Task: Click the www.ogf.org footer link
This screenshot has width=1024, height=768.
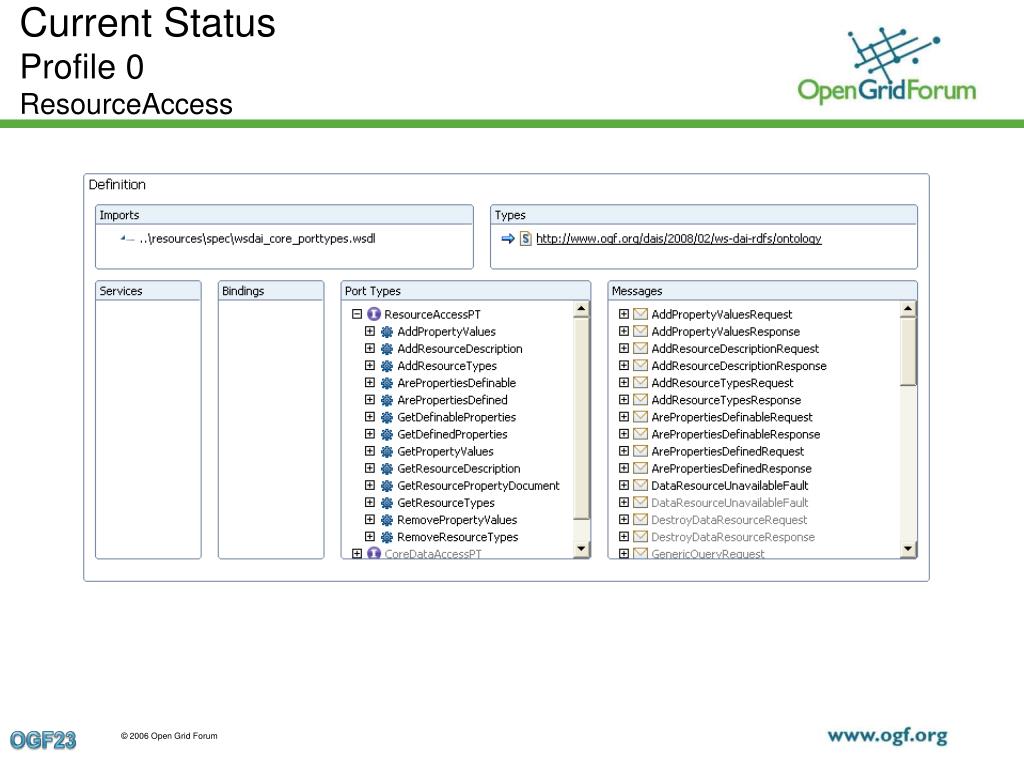Action: tap(888, 737)
